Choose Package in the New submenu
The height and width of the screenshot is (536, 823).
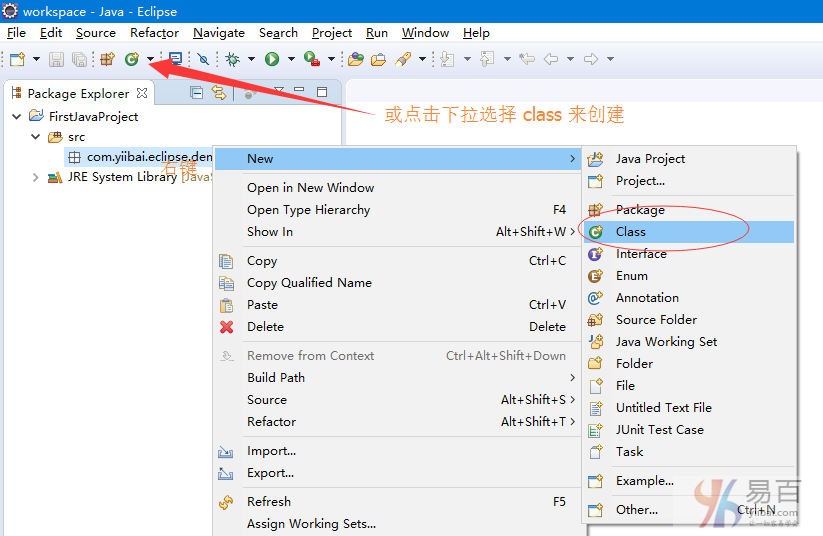pos(689,209)
